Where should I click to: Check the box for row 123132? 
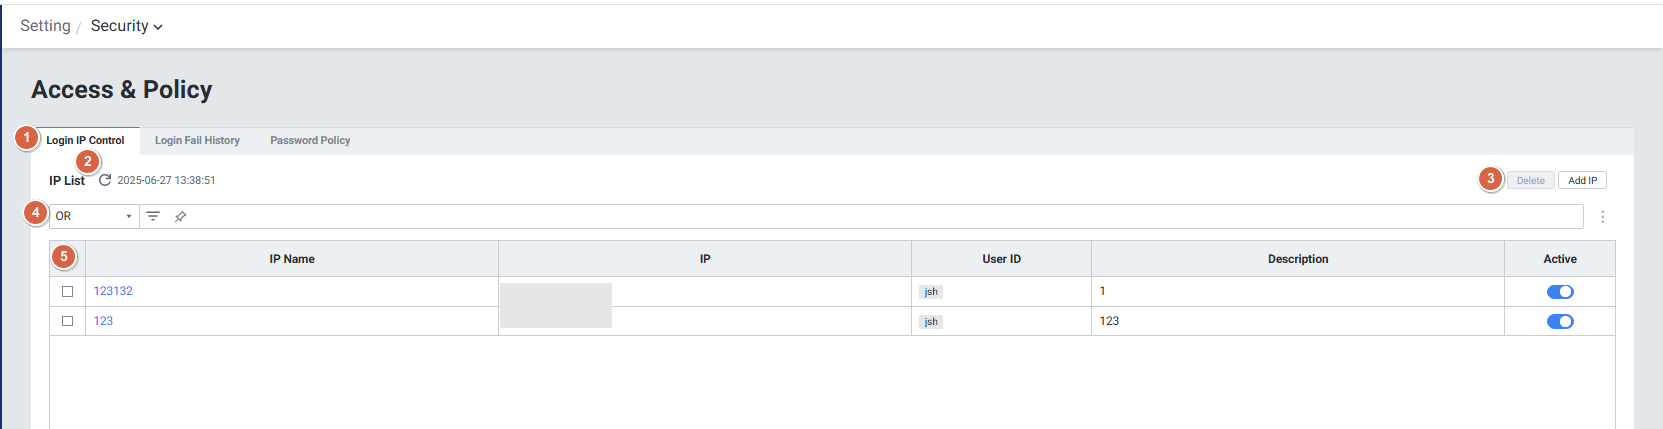[68, 292]
